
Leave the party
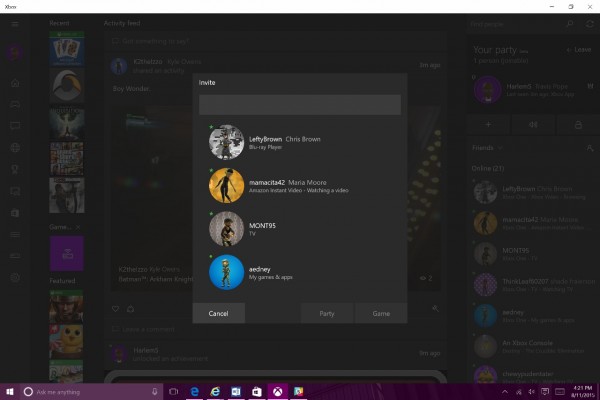click(x=579, y=50)
